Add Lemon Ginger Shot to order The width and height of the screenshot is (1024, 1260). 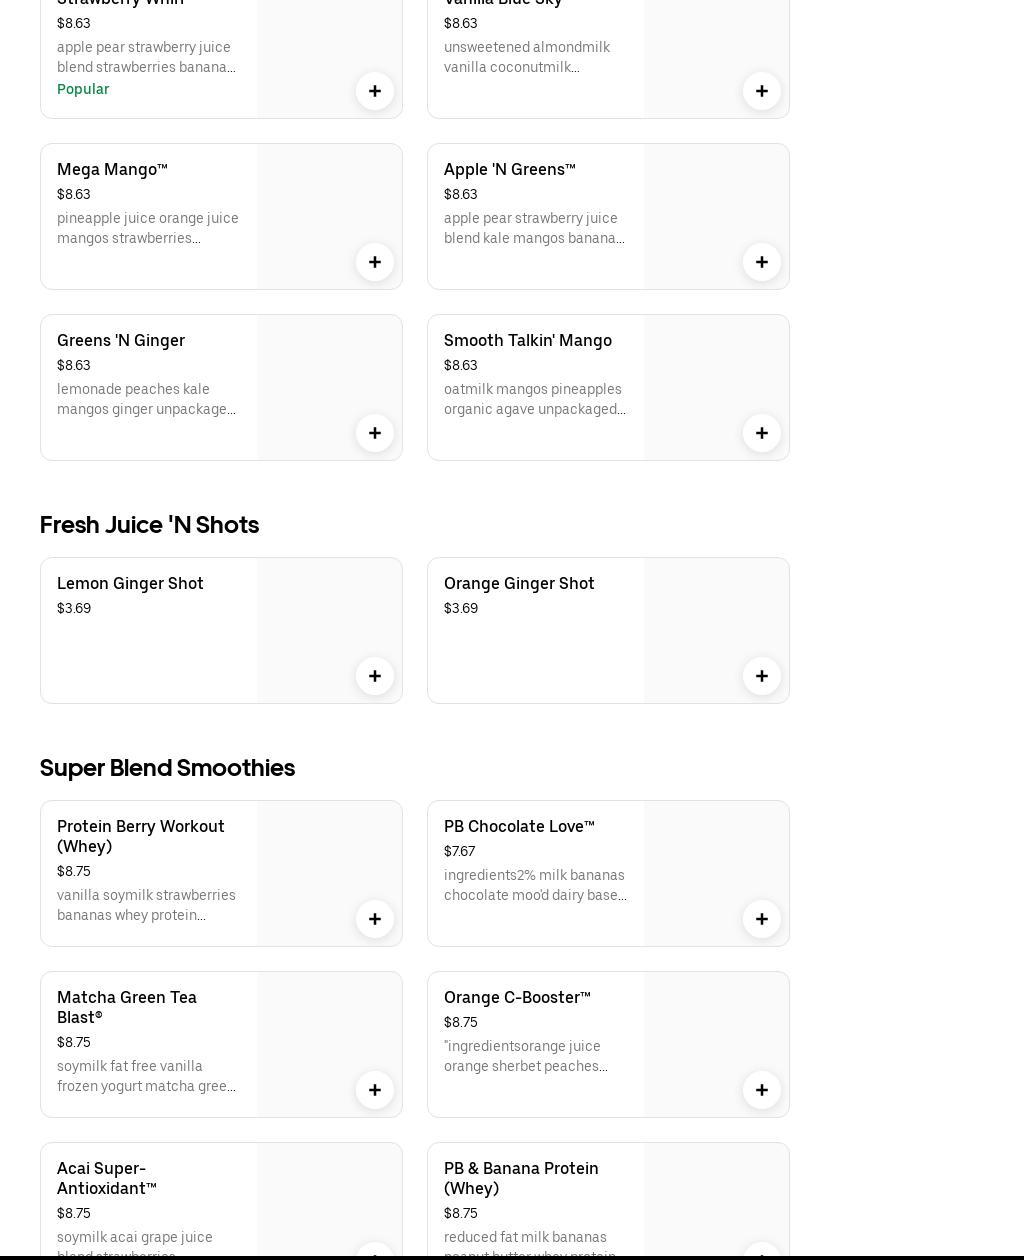coord(375,676)
